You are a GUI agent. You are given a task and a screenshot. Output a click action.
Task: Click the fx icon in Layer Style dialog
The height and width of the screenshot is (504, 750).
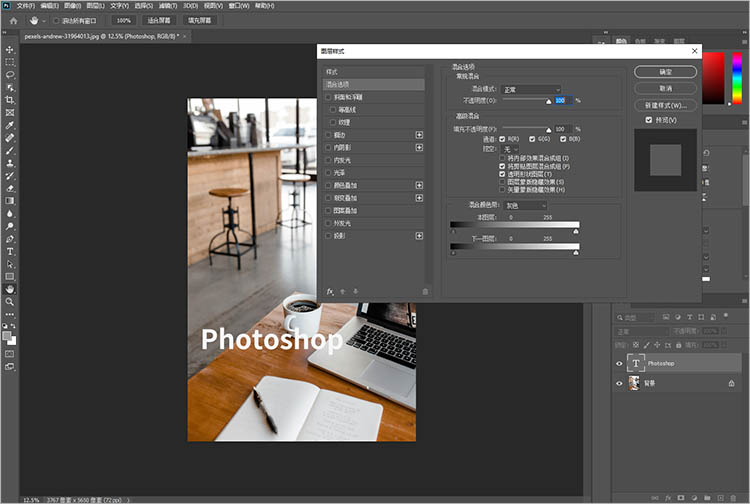coord(330,291)
